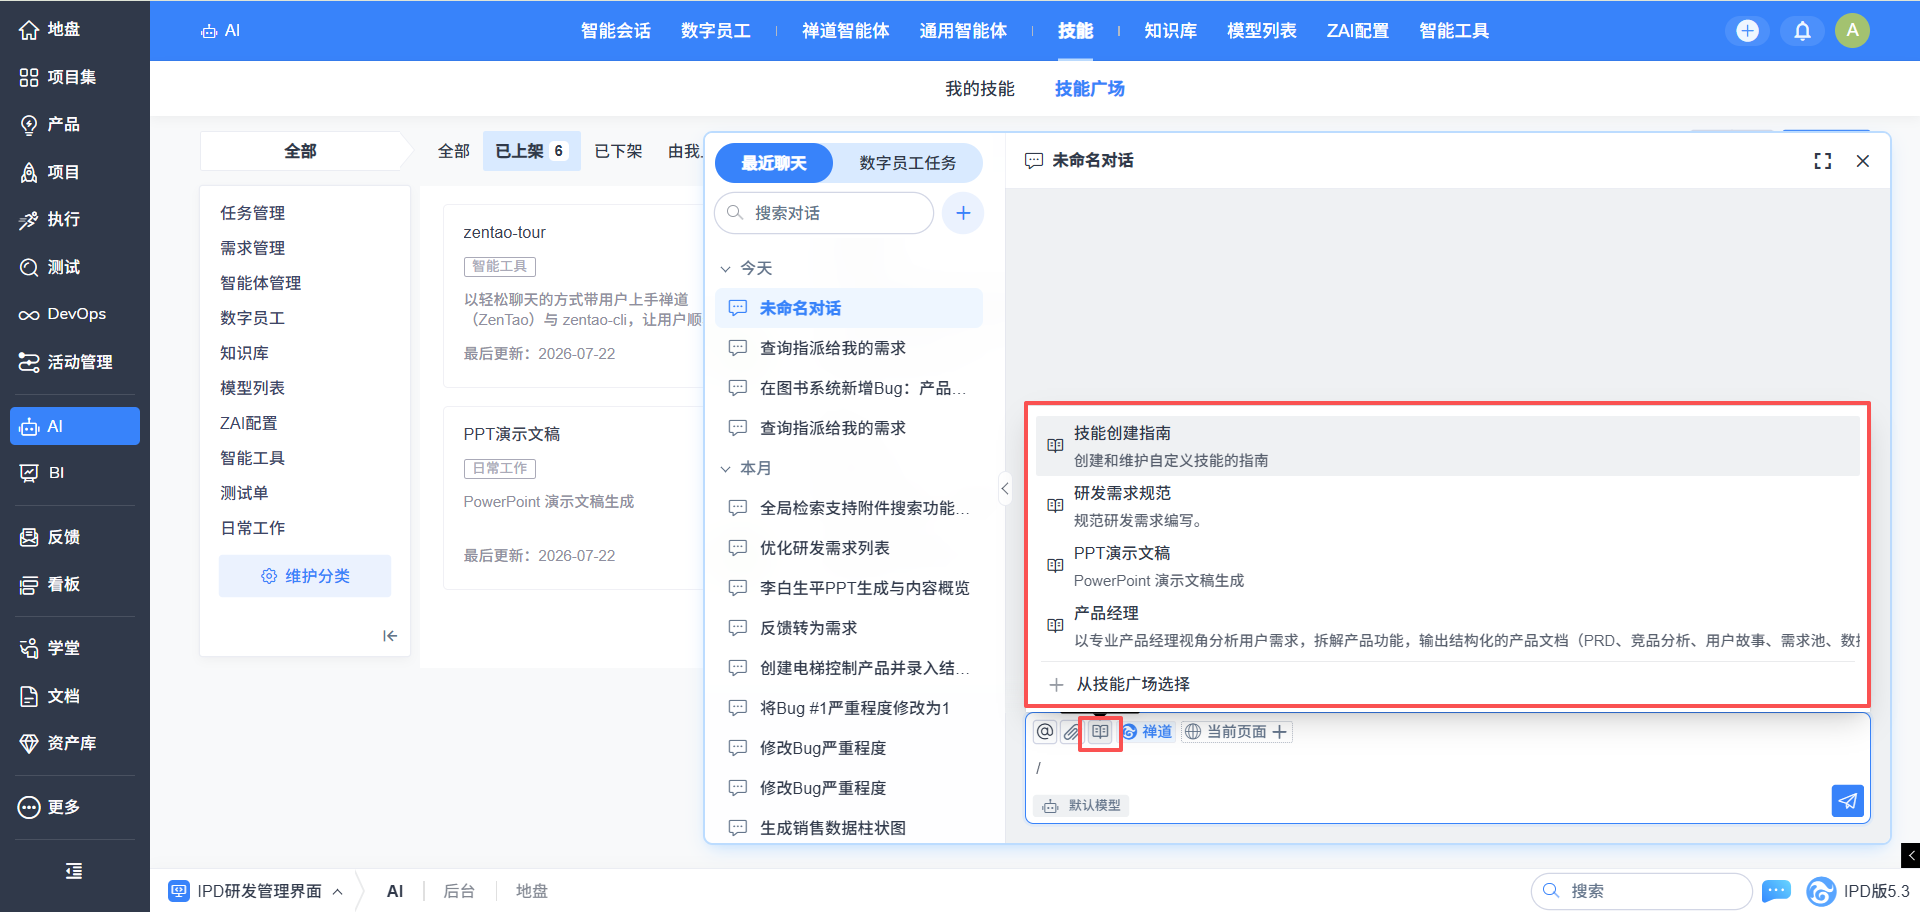This screenshot has width=1920, height=912.
Task: Click the round plus icon in top bar
Action: [1747, 31]
